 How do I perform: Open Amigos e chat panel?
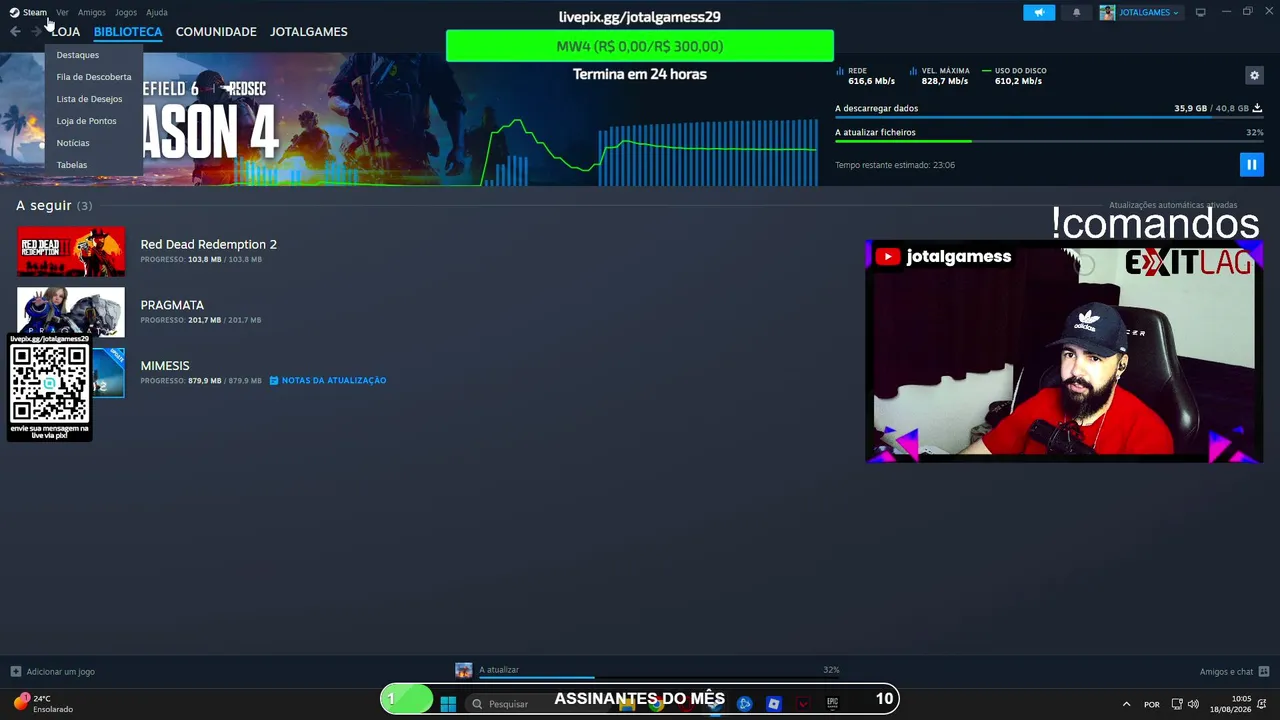1235,672
